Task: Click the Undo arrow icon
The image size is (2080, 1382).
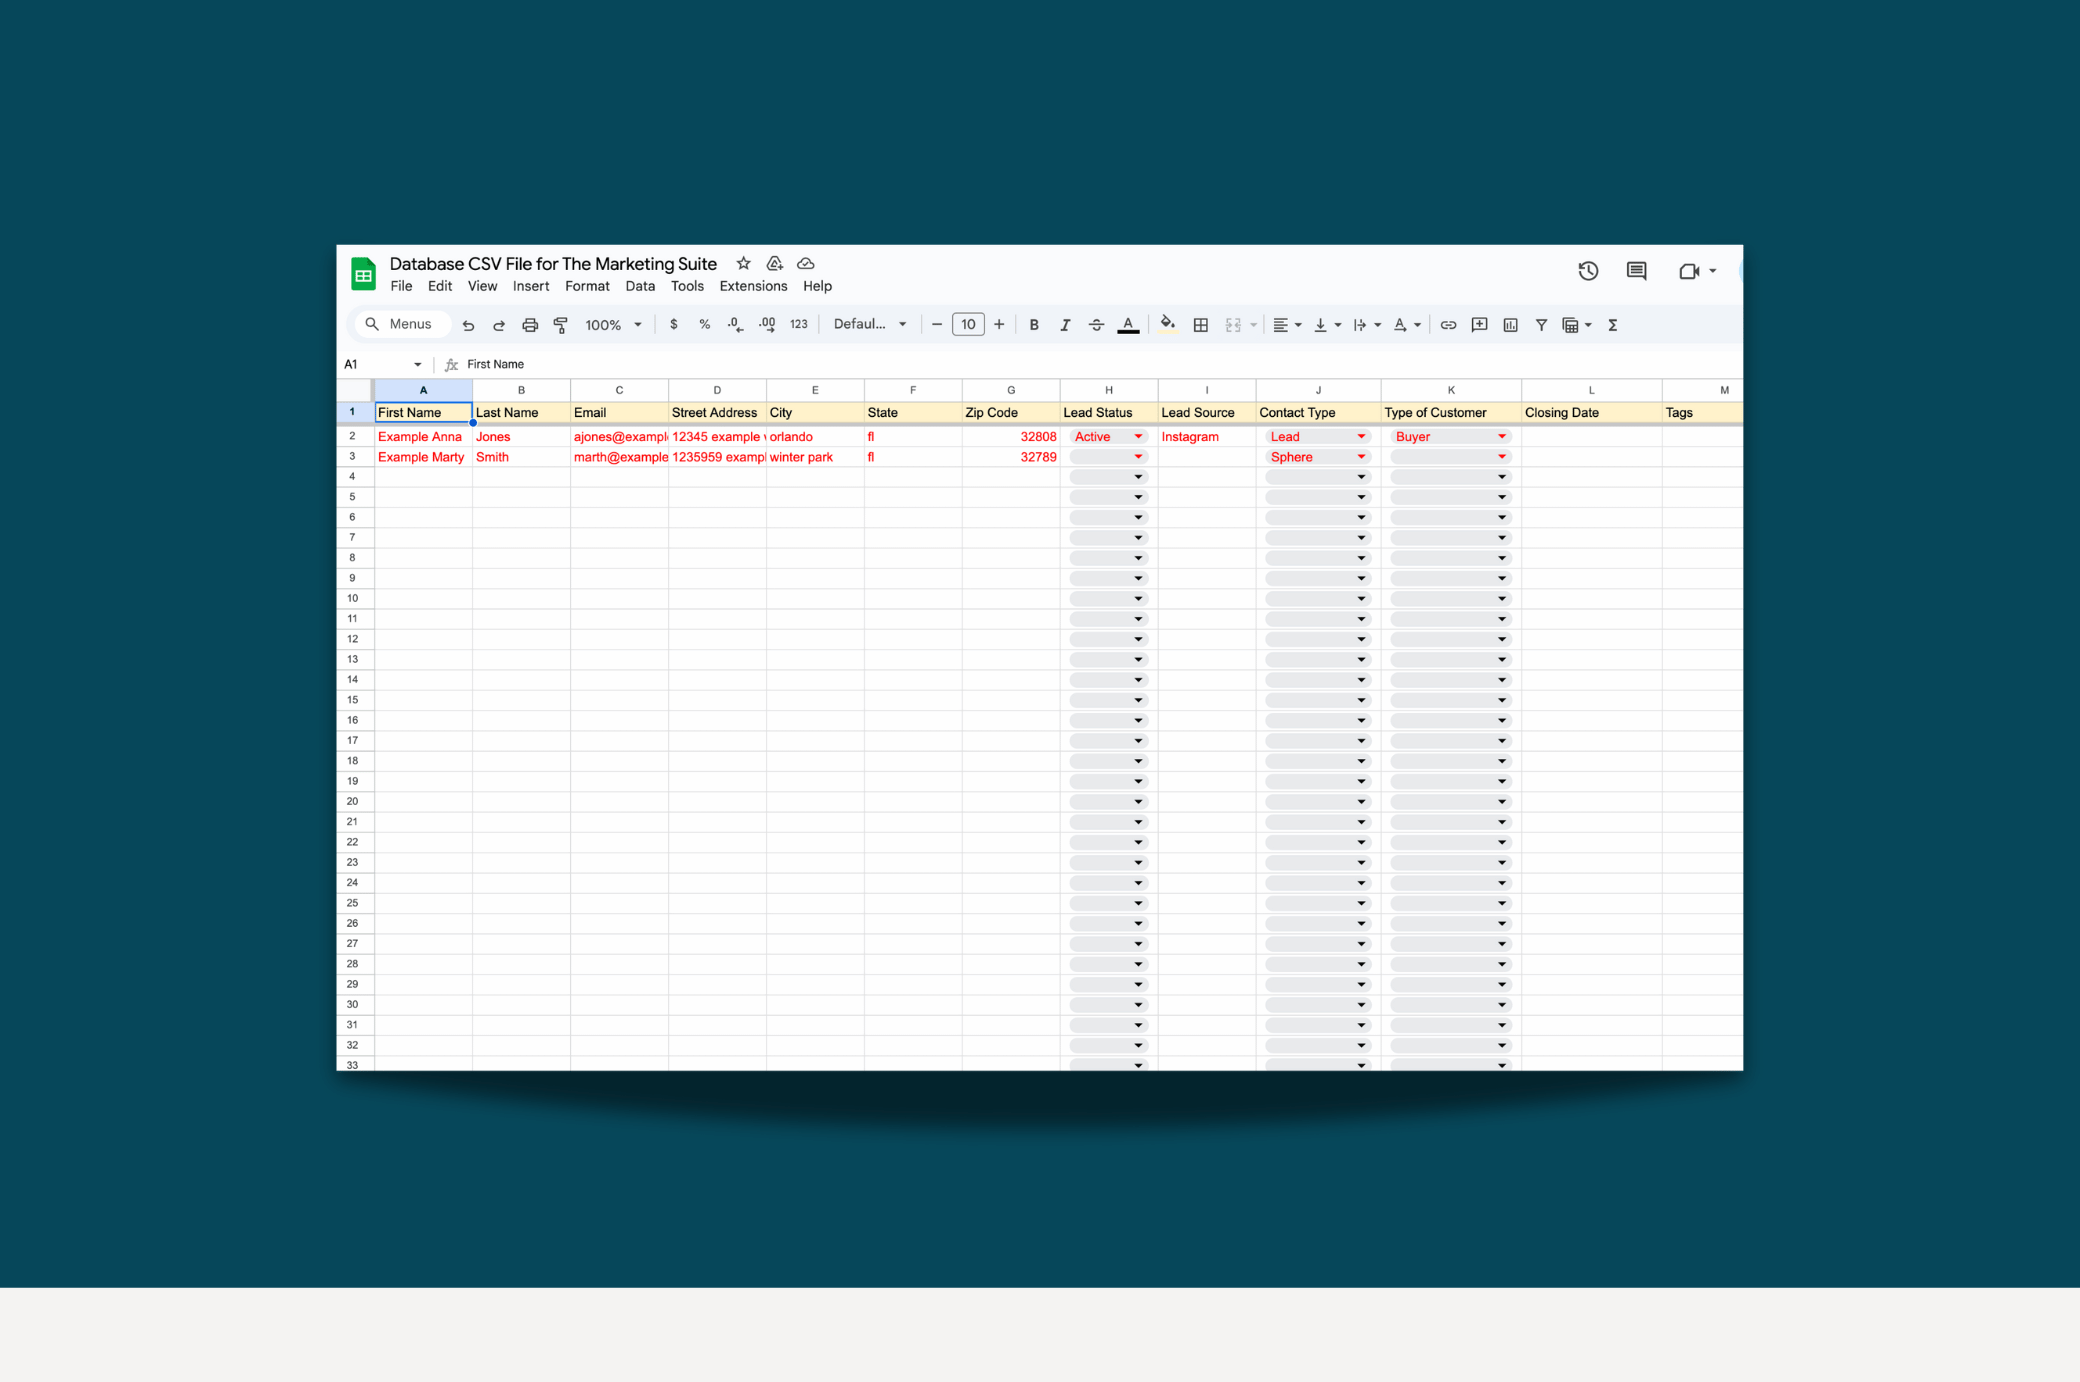Action: (x=468, y=325)
